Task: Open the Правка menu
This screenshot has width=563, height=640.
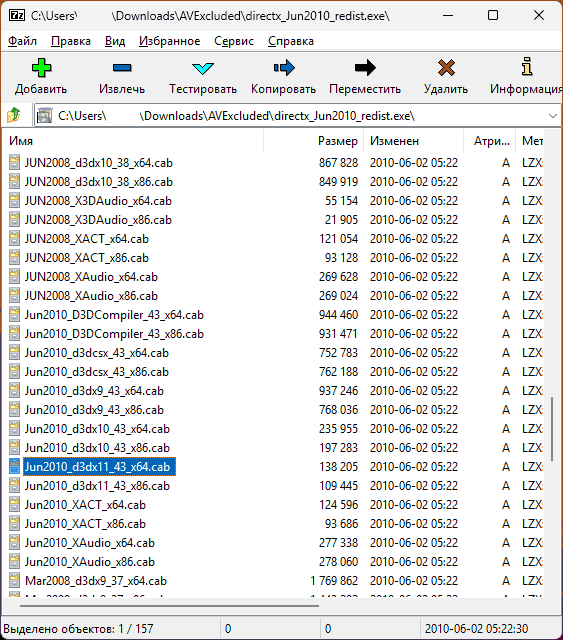Action: pos(71,41)
